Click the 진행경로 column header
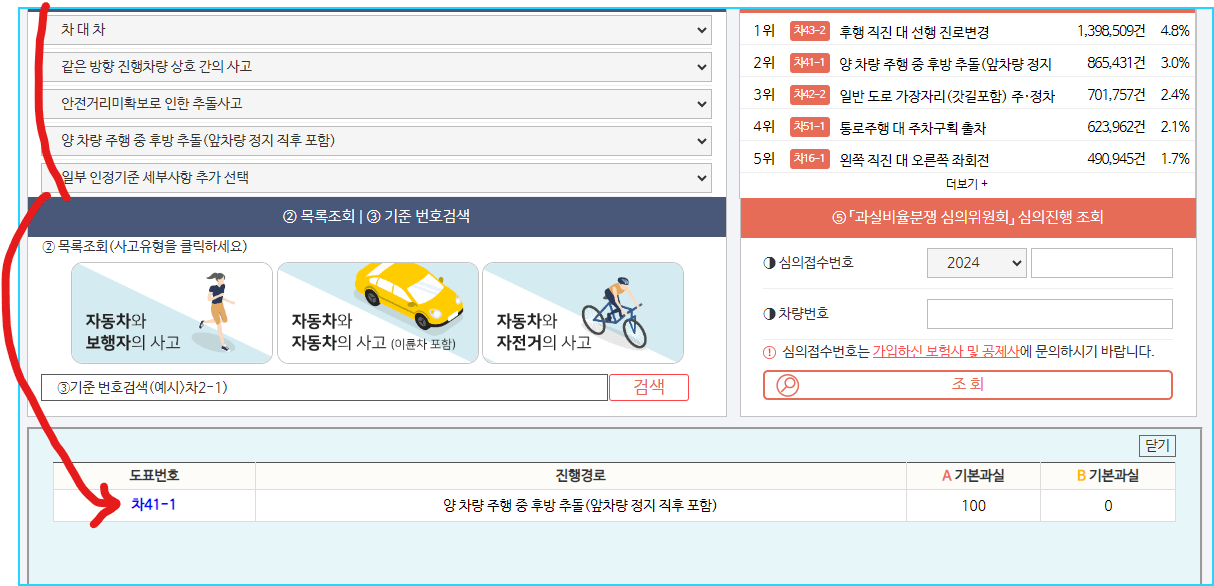The width and height of the screenshot is (1214, 586). click(580, 476)
